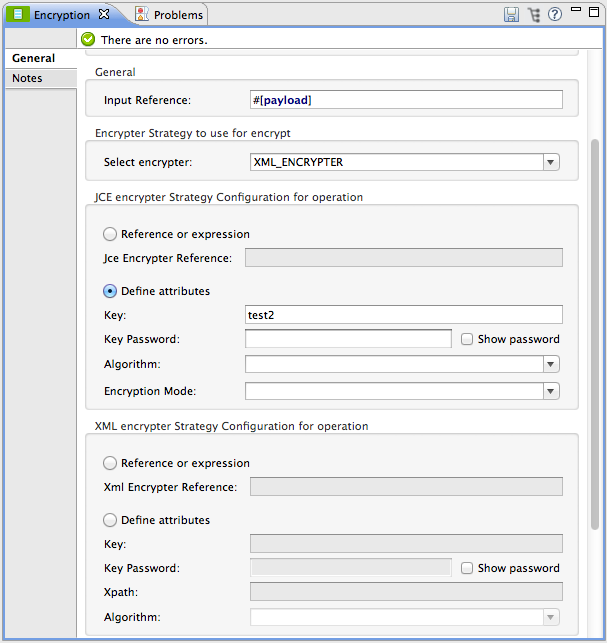Select XML Define attributes radio button
The image size is (607, 643).
(110, 520)
